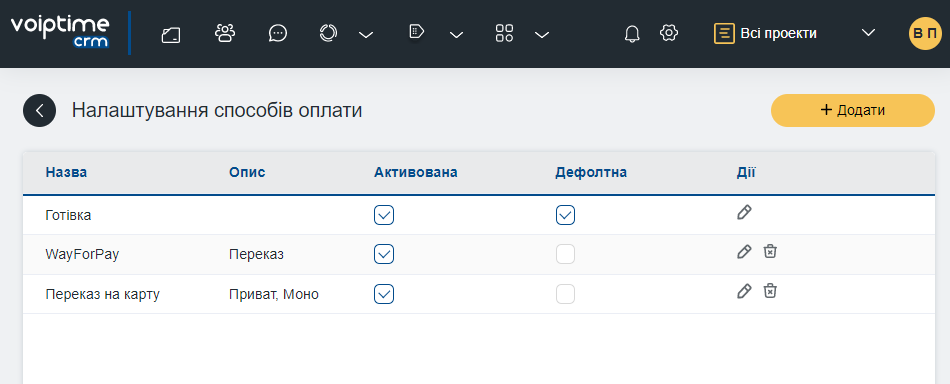The height and width of the screenshot is (384, 950).
Task: Open settings gear icon
Action: tap(669, 33)
